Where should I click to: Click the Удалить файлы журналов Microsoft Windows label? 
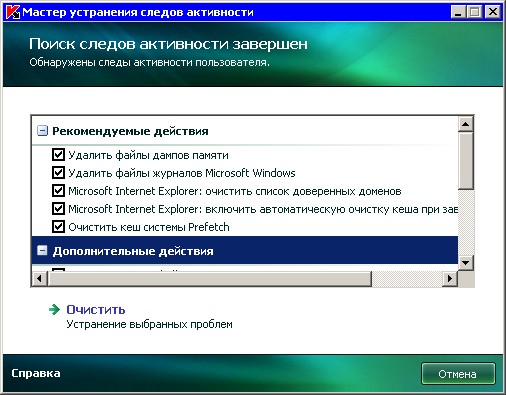[182, 173]
